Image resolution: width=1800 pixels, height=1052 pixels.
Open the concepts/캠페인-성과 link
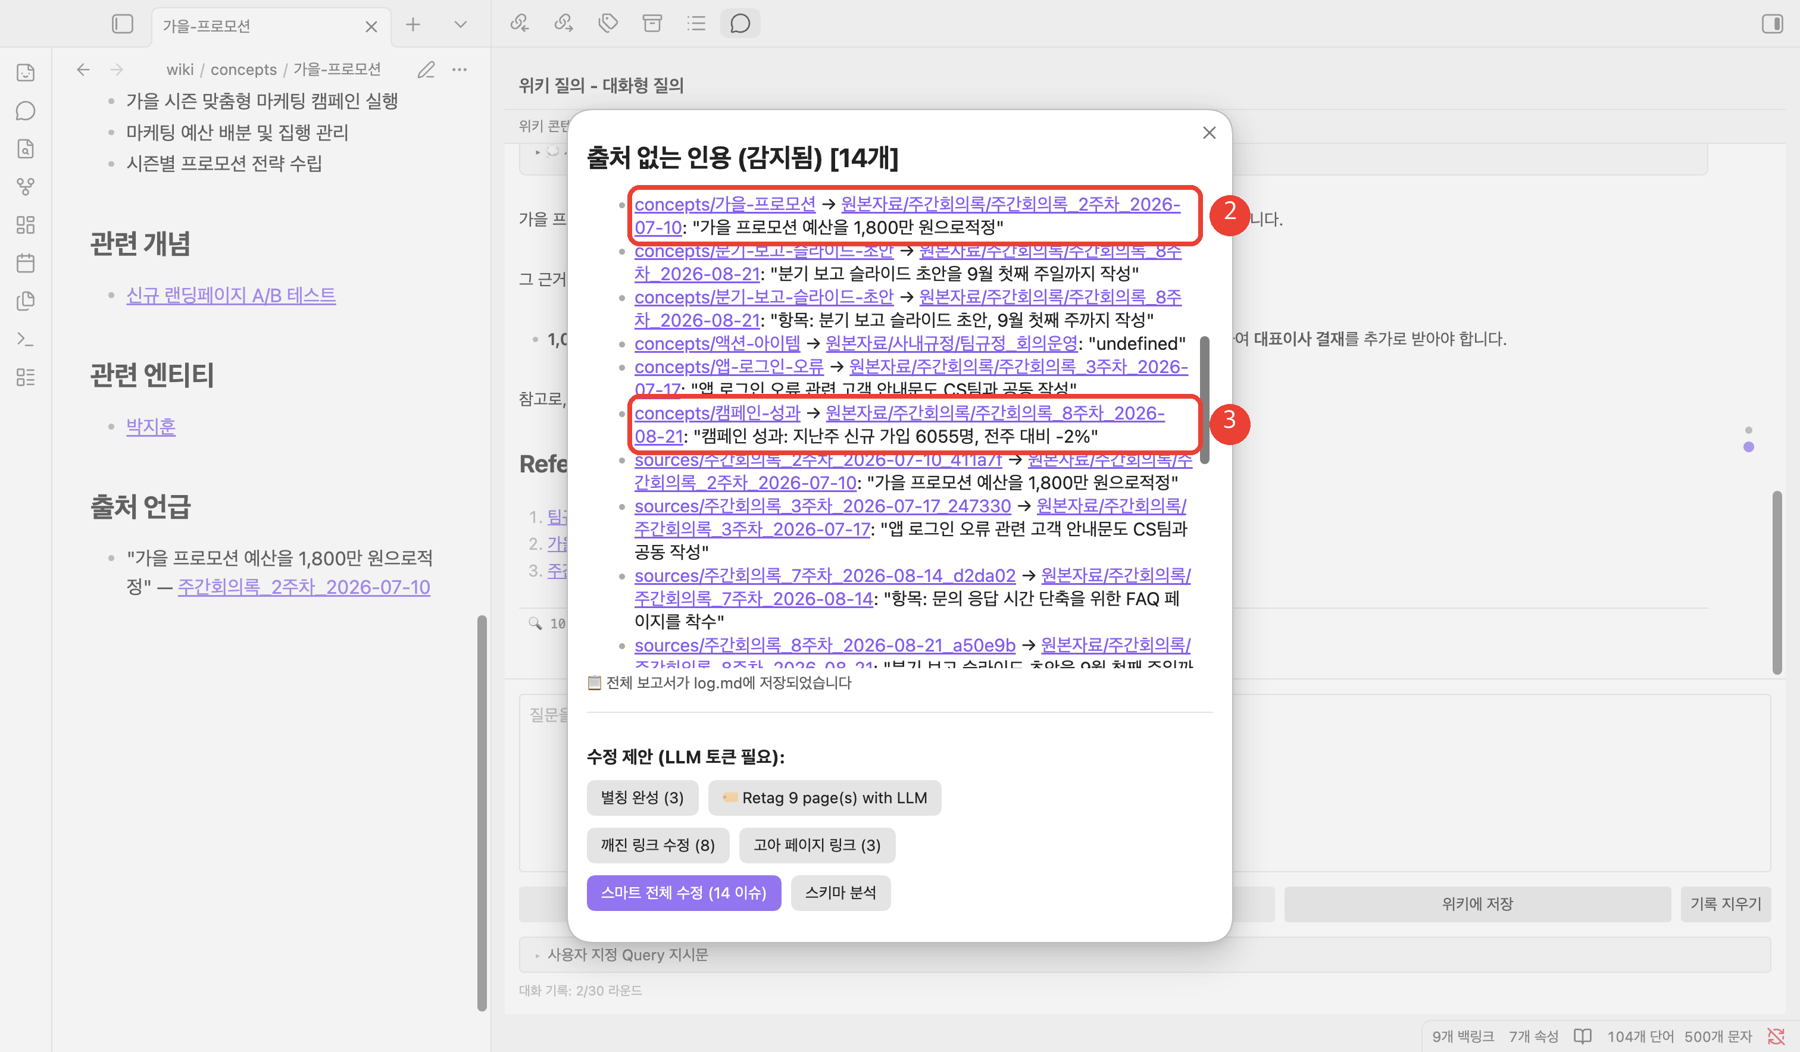(x=717, y=413)
